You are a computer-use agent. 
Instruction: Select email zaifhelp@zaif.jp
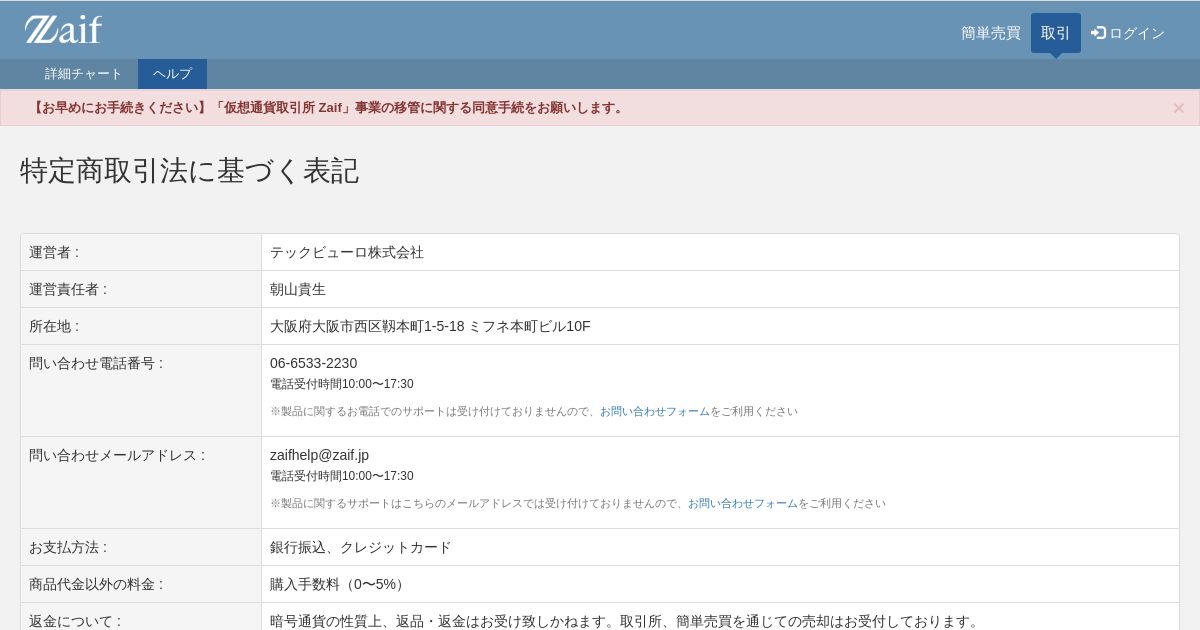click(319, 455)
